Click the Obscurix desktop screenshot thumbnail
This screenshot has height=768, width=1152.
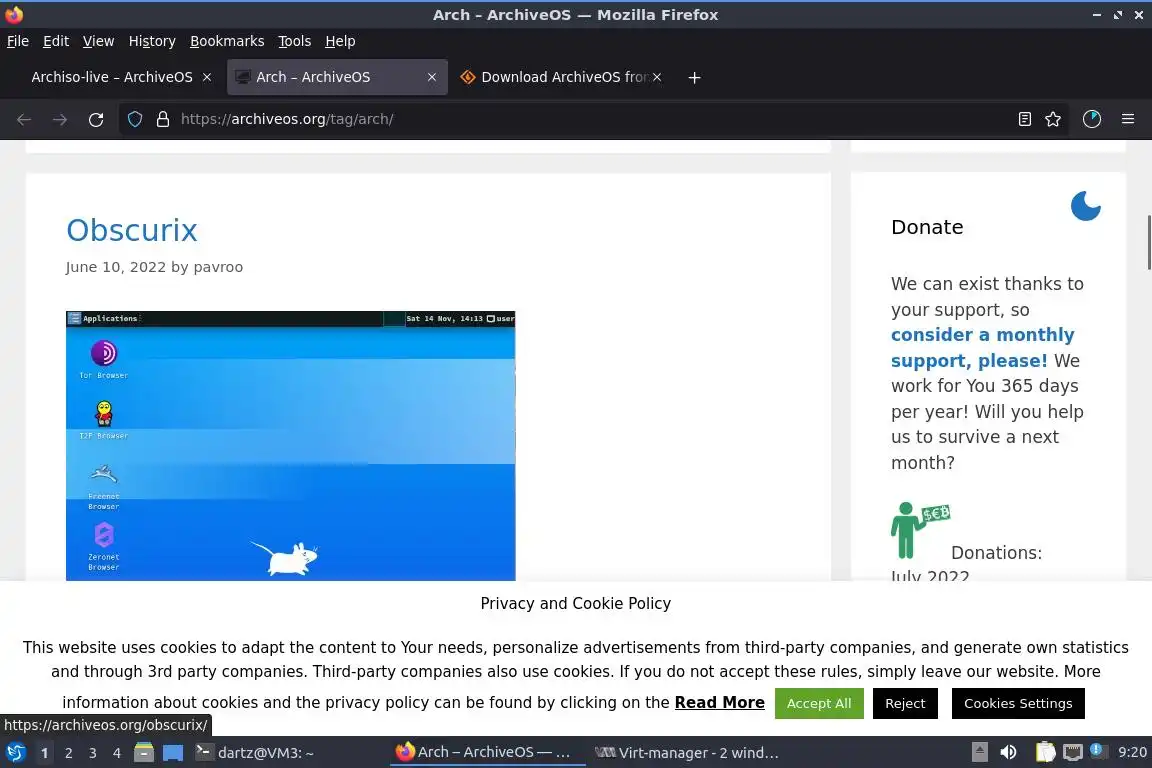click(290, 445)
